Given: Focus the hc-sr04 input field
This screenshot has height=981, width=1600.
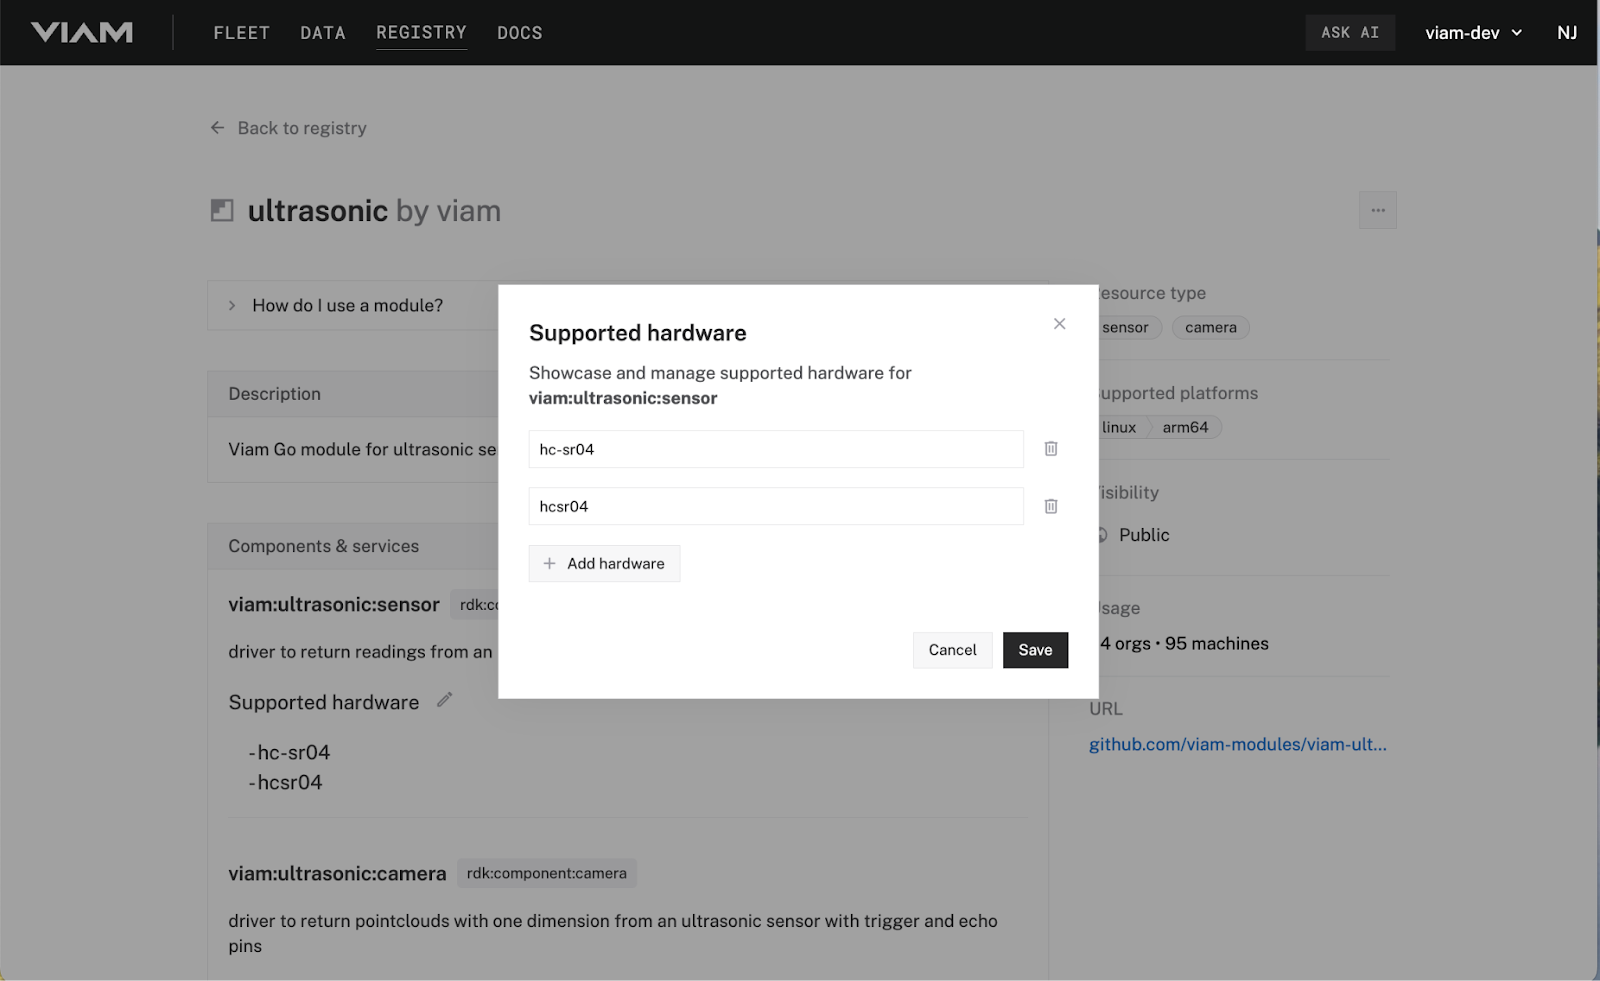Looking at the screenshot, I should (x=776, y=449).
